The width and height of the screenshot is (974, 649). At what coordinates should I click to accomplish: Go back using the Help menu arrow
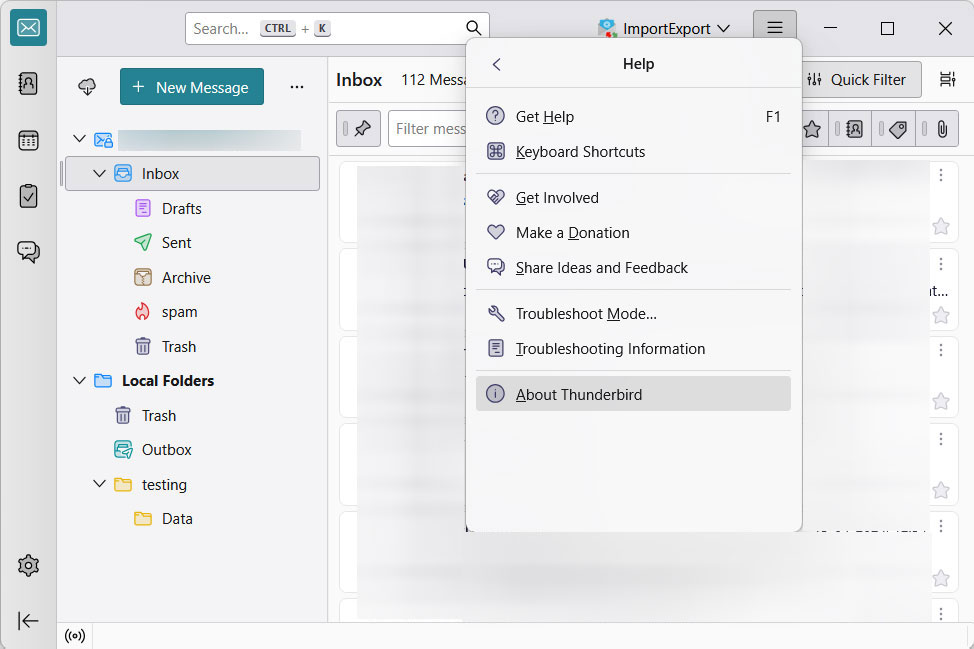point(496,64)
